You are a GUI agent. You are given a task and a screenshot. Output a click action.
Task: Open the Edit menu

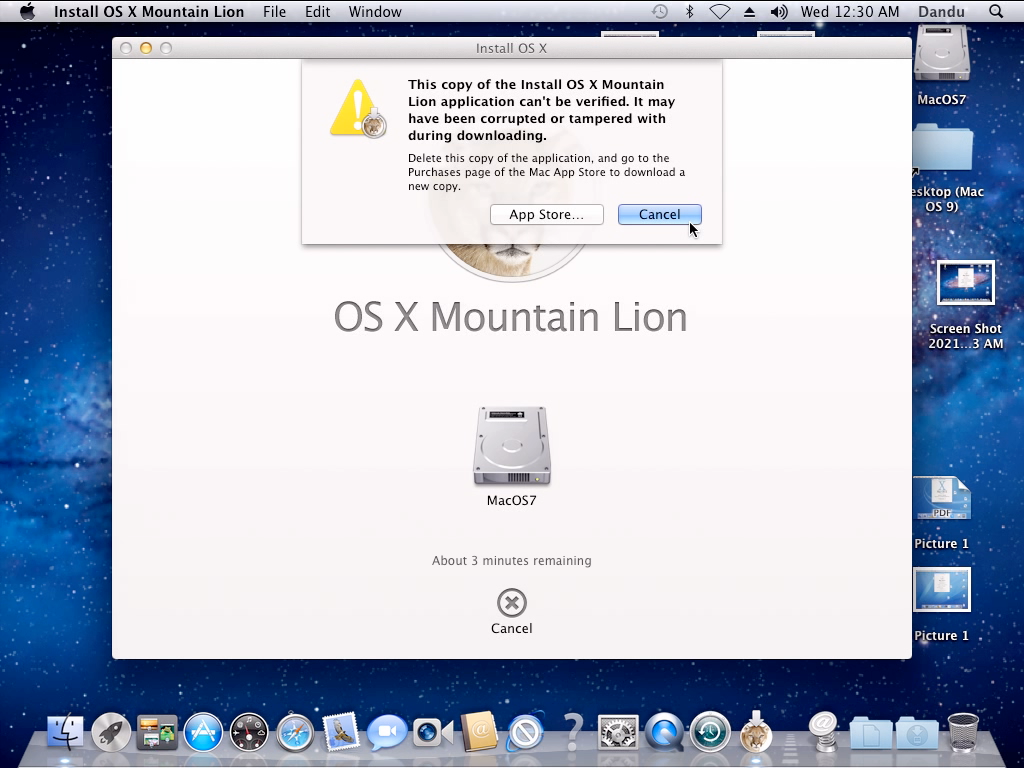pyautogui.click(x=317, y=12)
